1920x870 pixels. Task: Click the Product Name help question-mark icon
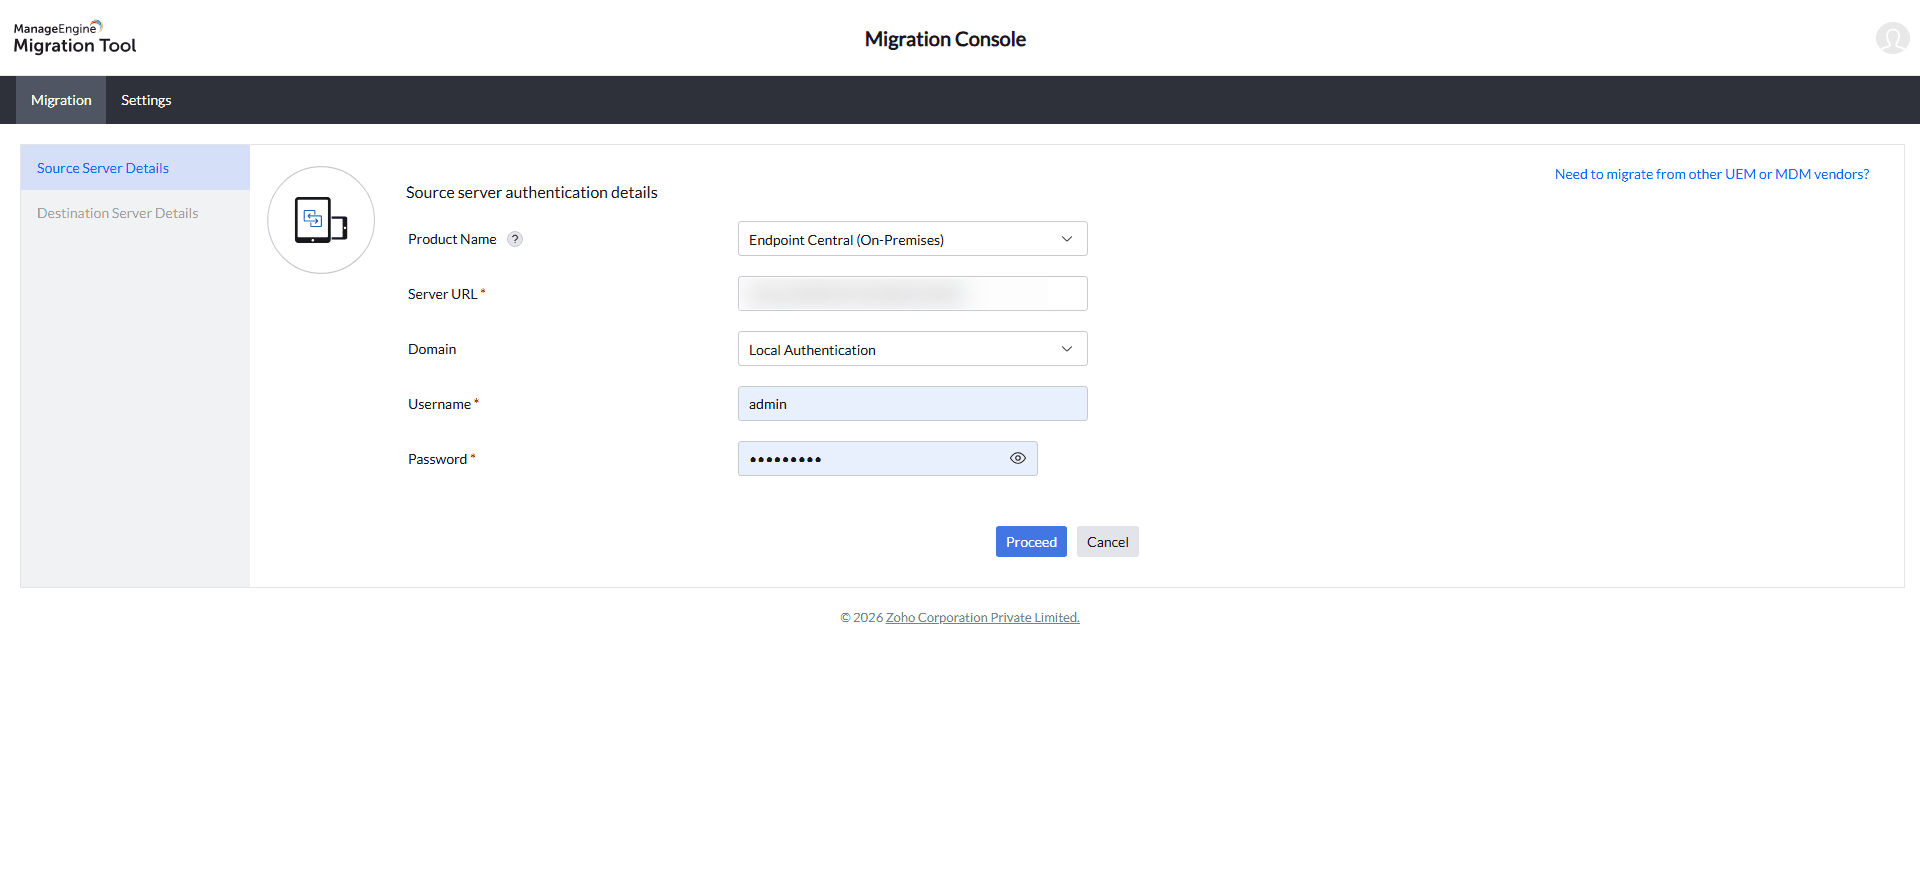515,239
